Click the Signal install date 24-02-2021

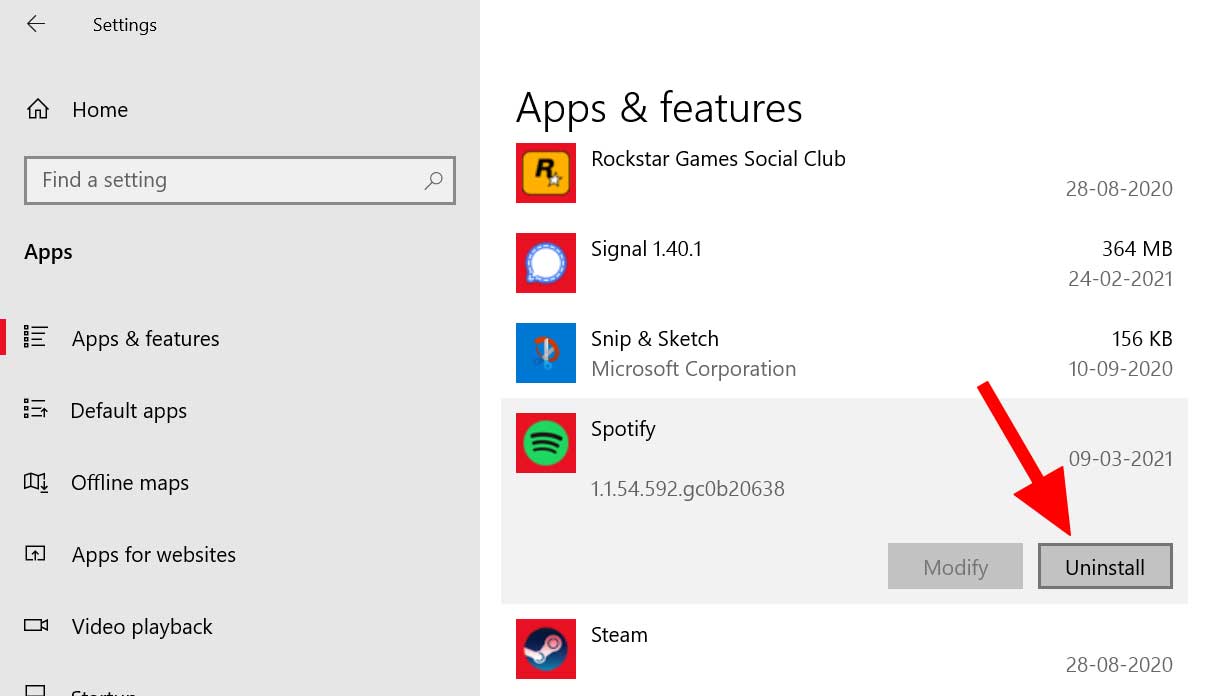click(1120, 279)
